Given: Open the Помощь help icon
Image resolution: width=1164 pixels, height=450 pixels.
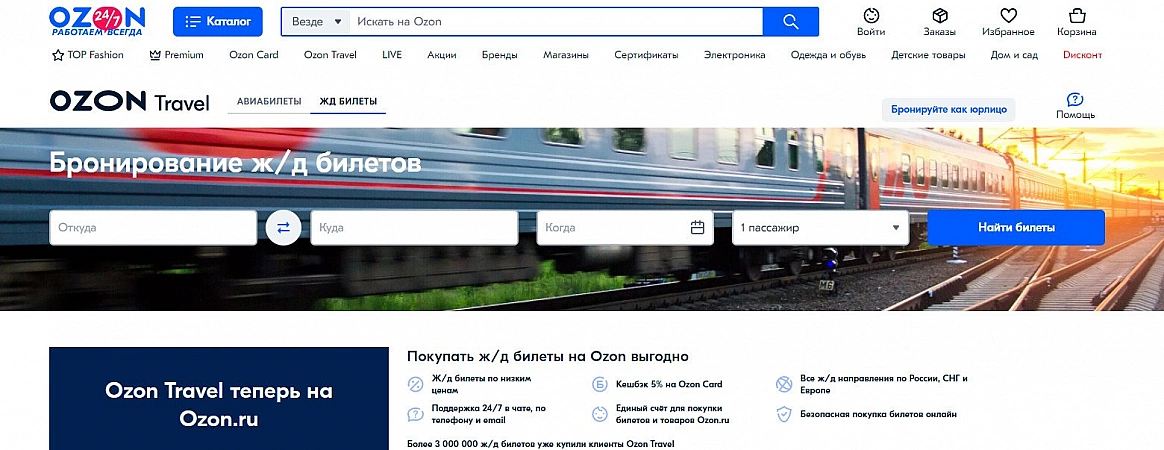Looking at the screenshot, I should (x=1075, y=100).
